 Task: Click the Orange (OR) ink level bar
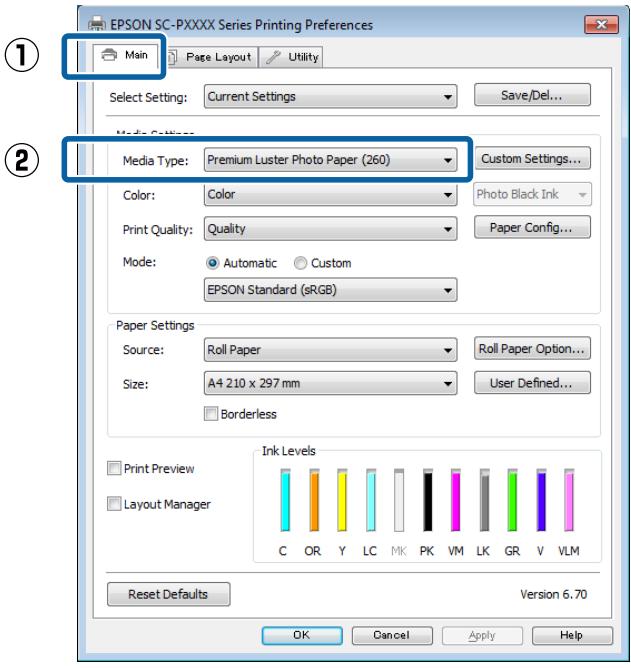coord(314,500)
